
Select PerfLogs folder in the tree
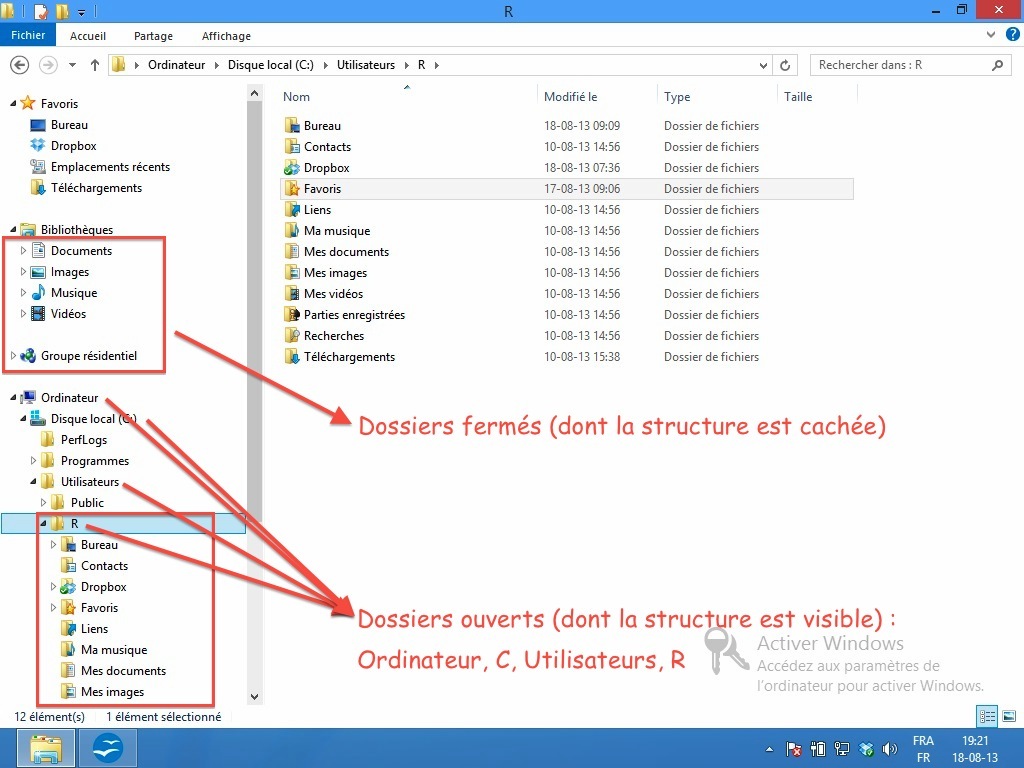[84, 440]
